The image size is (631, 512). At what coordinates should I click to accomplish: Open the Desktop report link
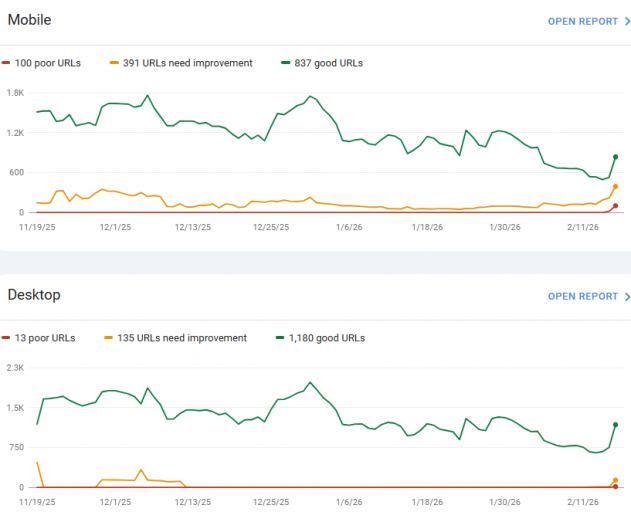583,297
